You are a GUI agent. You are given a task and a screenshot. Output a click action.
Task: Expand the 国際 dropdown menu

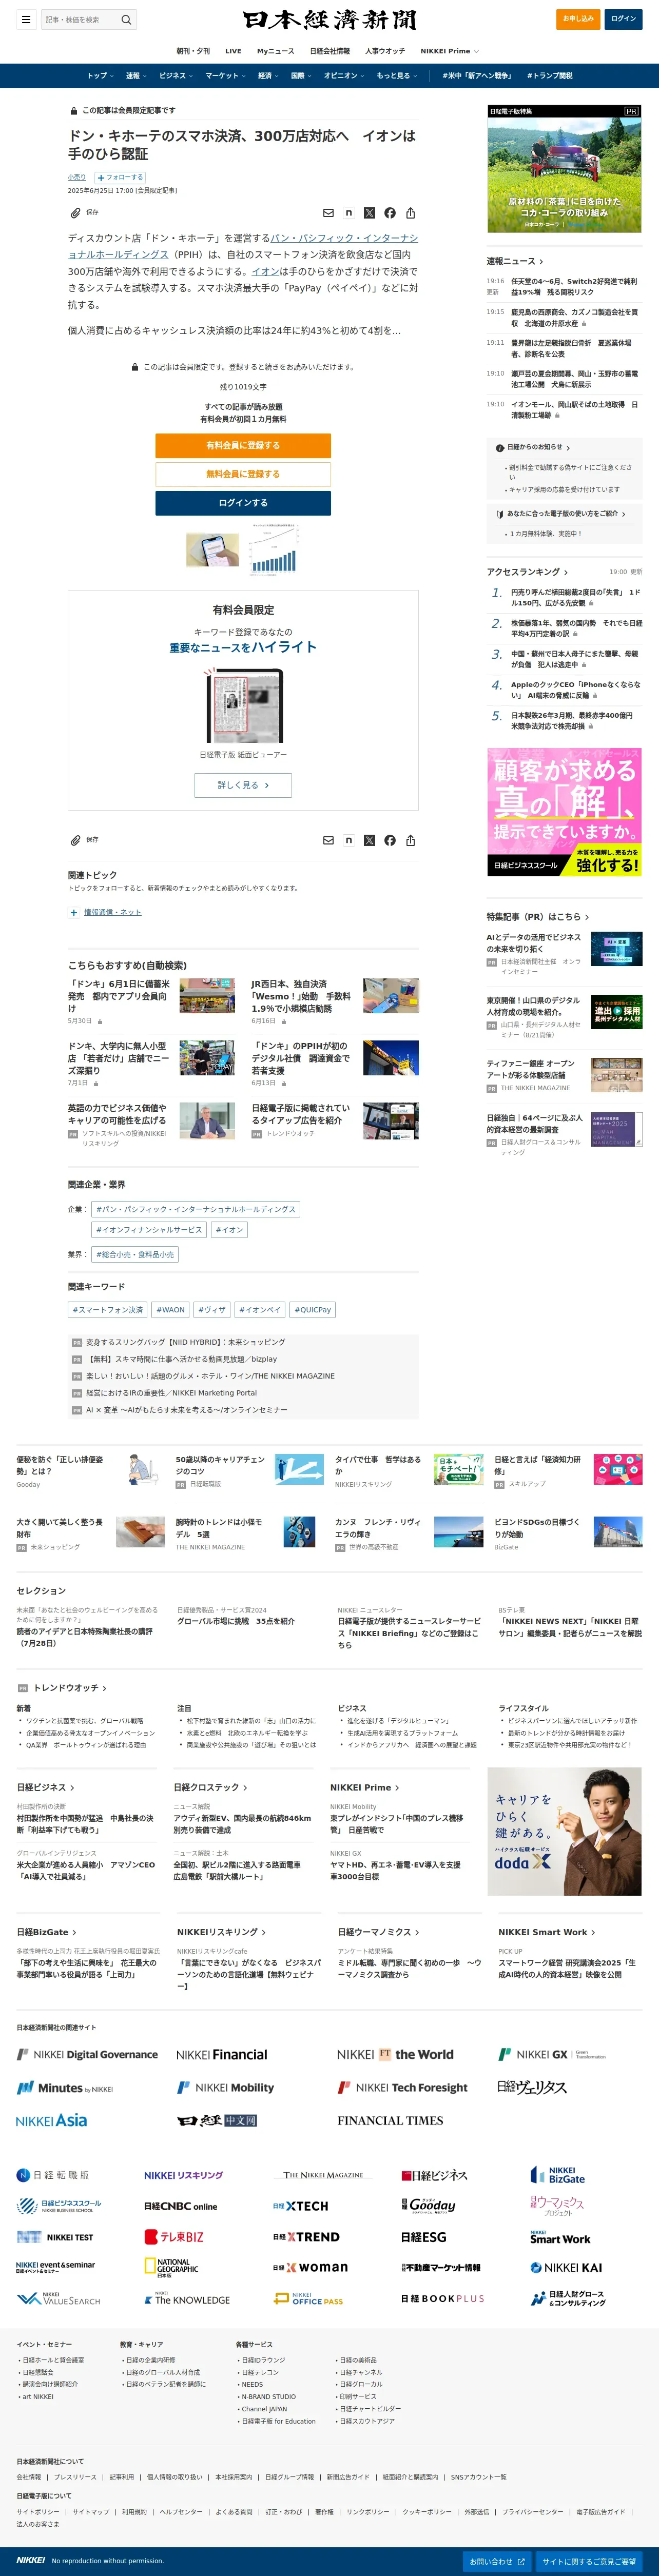pyautogui.click(x=301, y=76)
